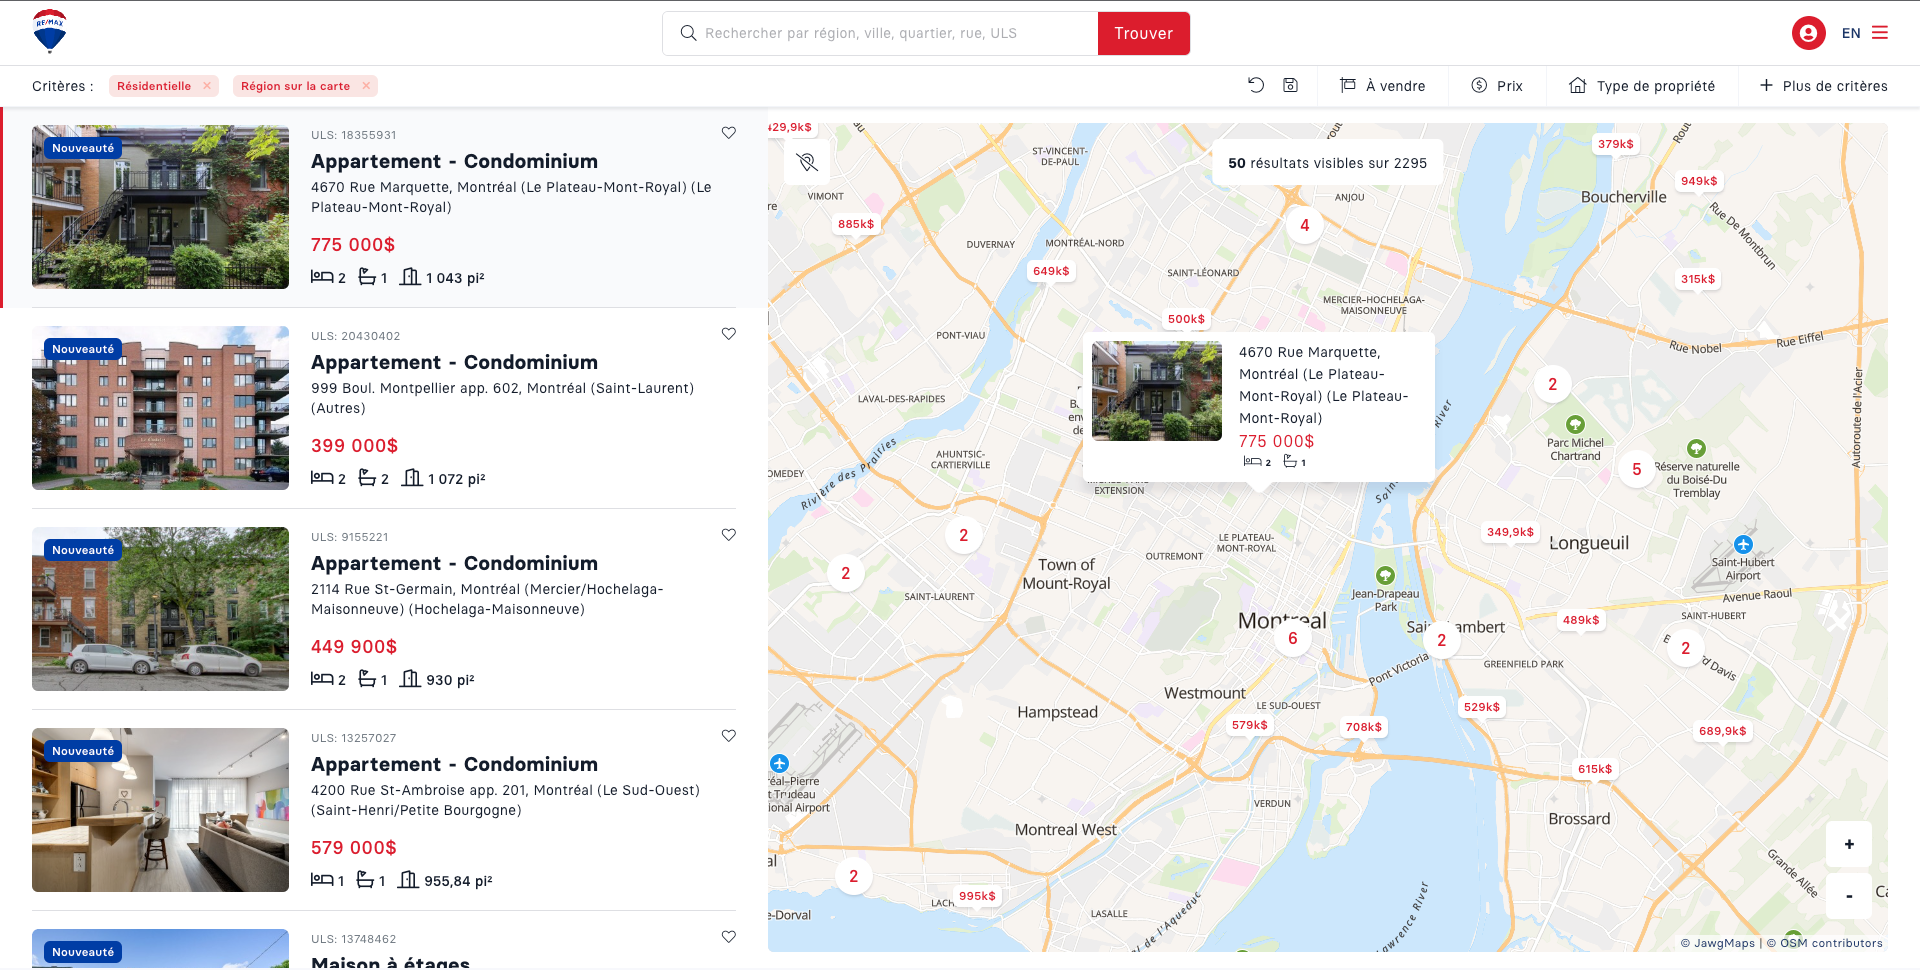This screenshot has height=970, width=1920.
Task: Favorite the 4200 Rue St-Ambroise listing
Action: coord(729,736)
